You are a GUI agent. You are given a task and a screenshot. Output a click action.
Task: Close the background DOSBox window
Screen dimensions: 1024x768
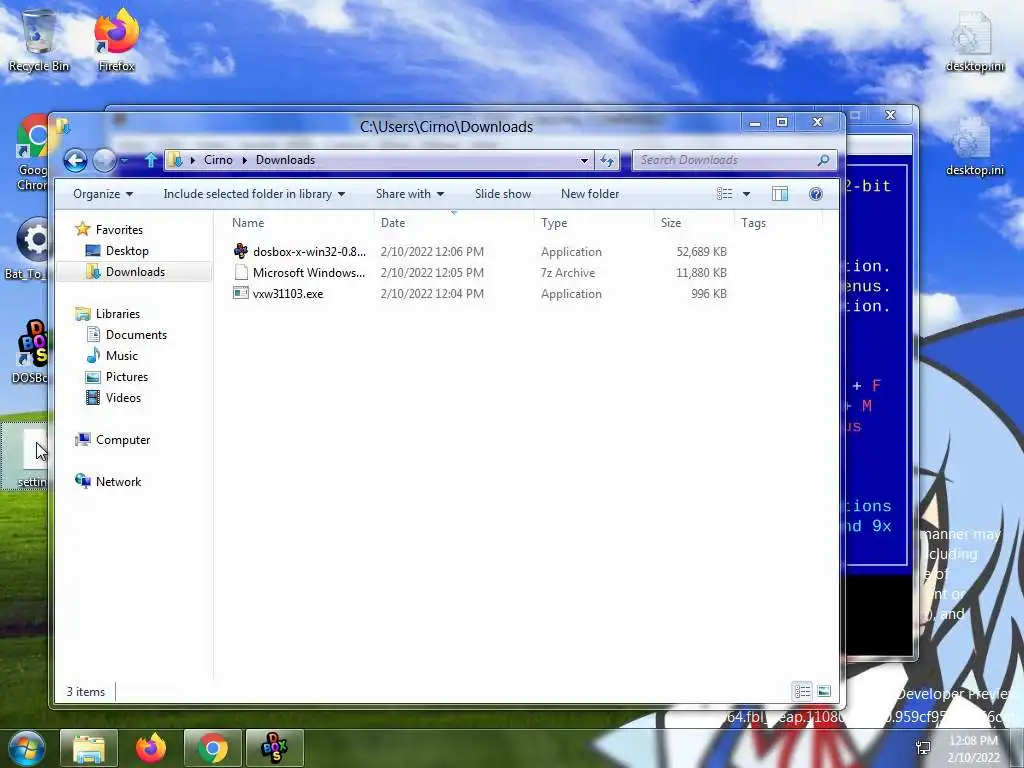890,115
